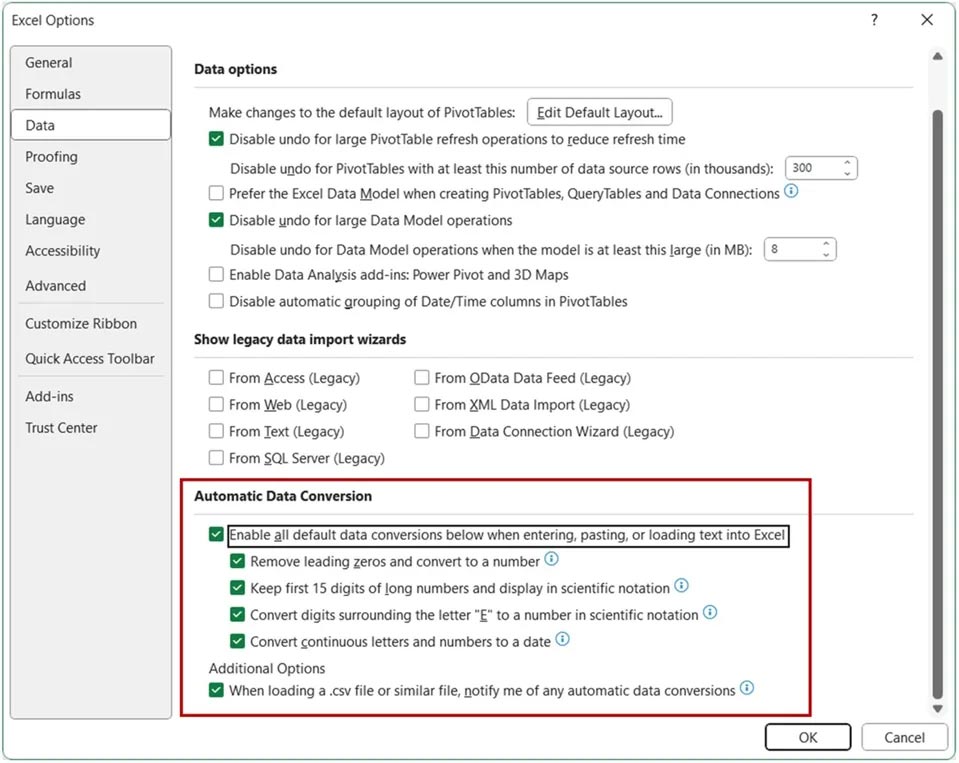Enable From Access (Legacy) import wizard

(216, 378)
